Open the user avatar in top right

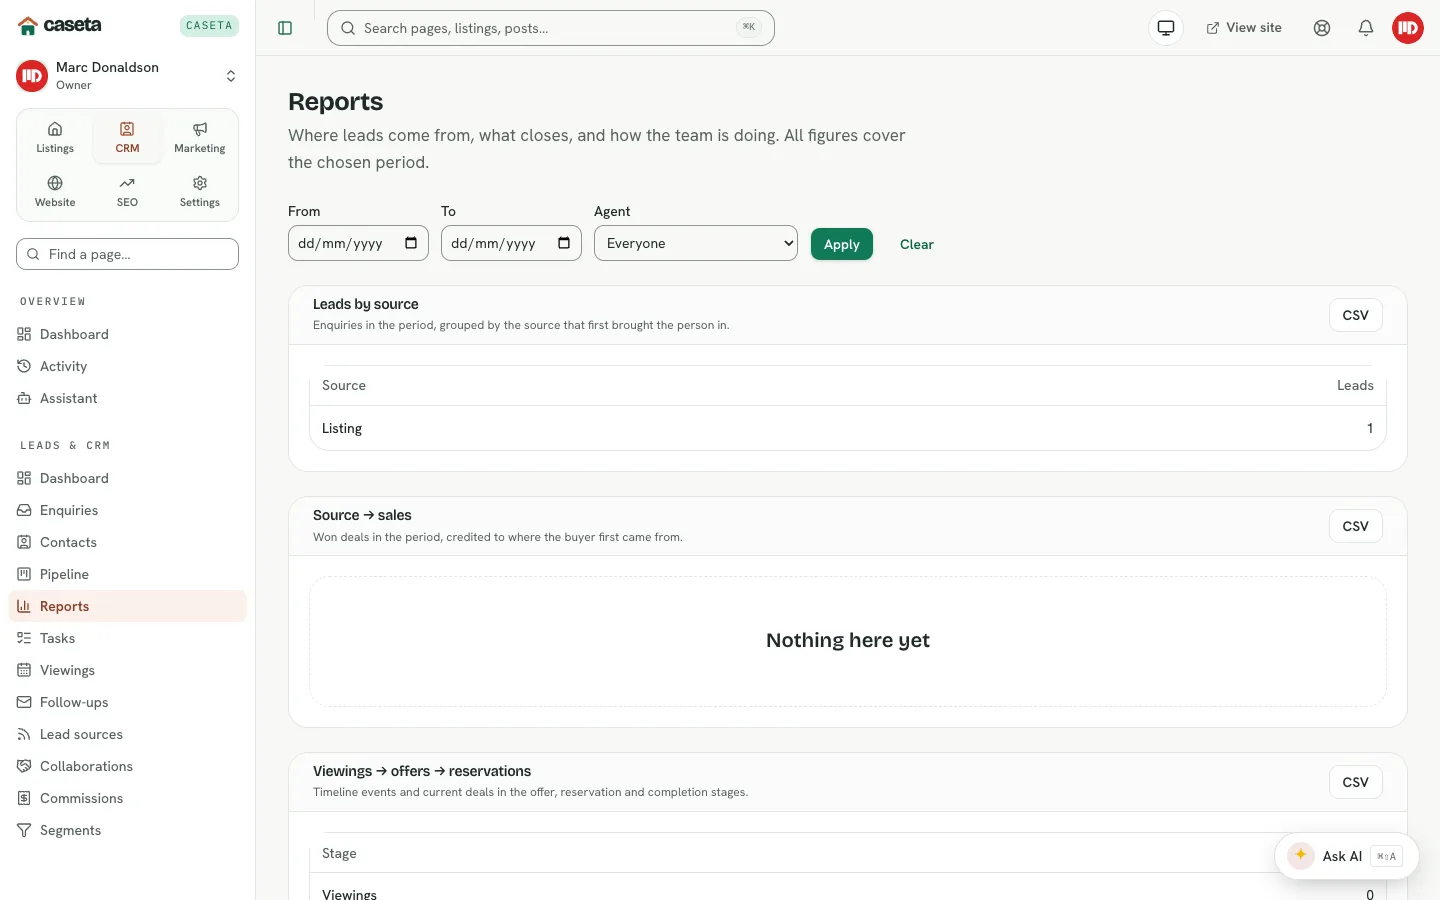(x=1408, y=28)
